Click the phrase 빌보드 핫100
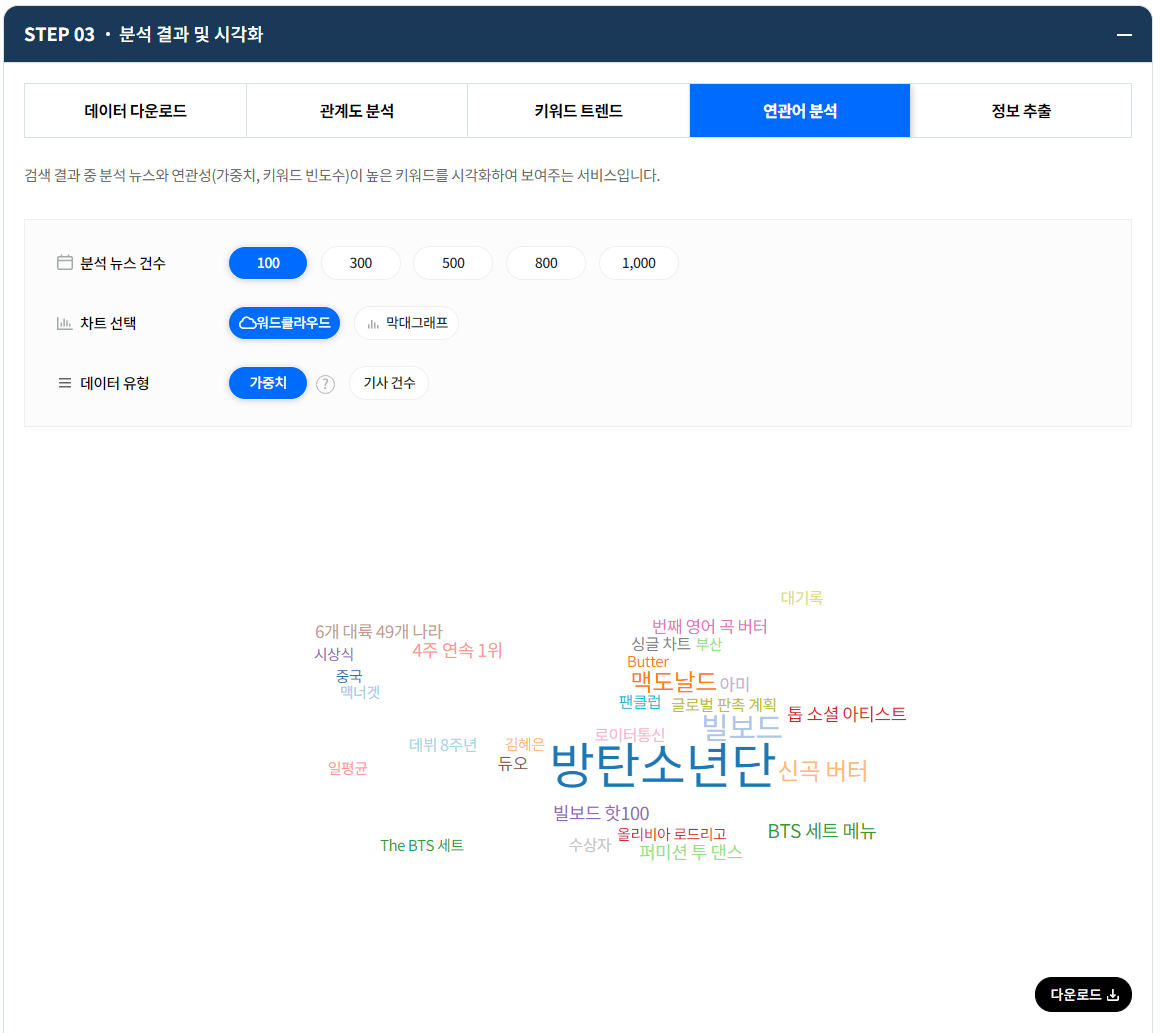Image resolution: width=1161 pixels, height=1033 pixels. (x=601, y=813)
